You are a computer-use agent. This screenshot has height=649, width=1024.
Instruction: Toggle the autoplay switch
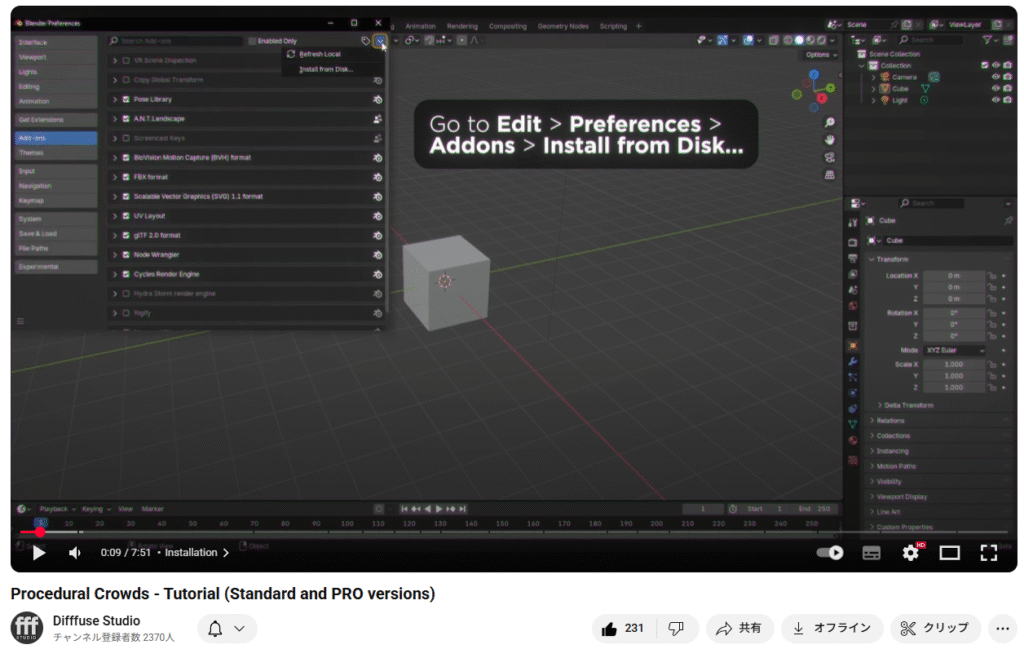[830, 552]
